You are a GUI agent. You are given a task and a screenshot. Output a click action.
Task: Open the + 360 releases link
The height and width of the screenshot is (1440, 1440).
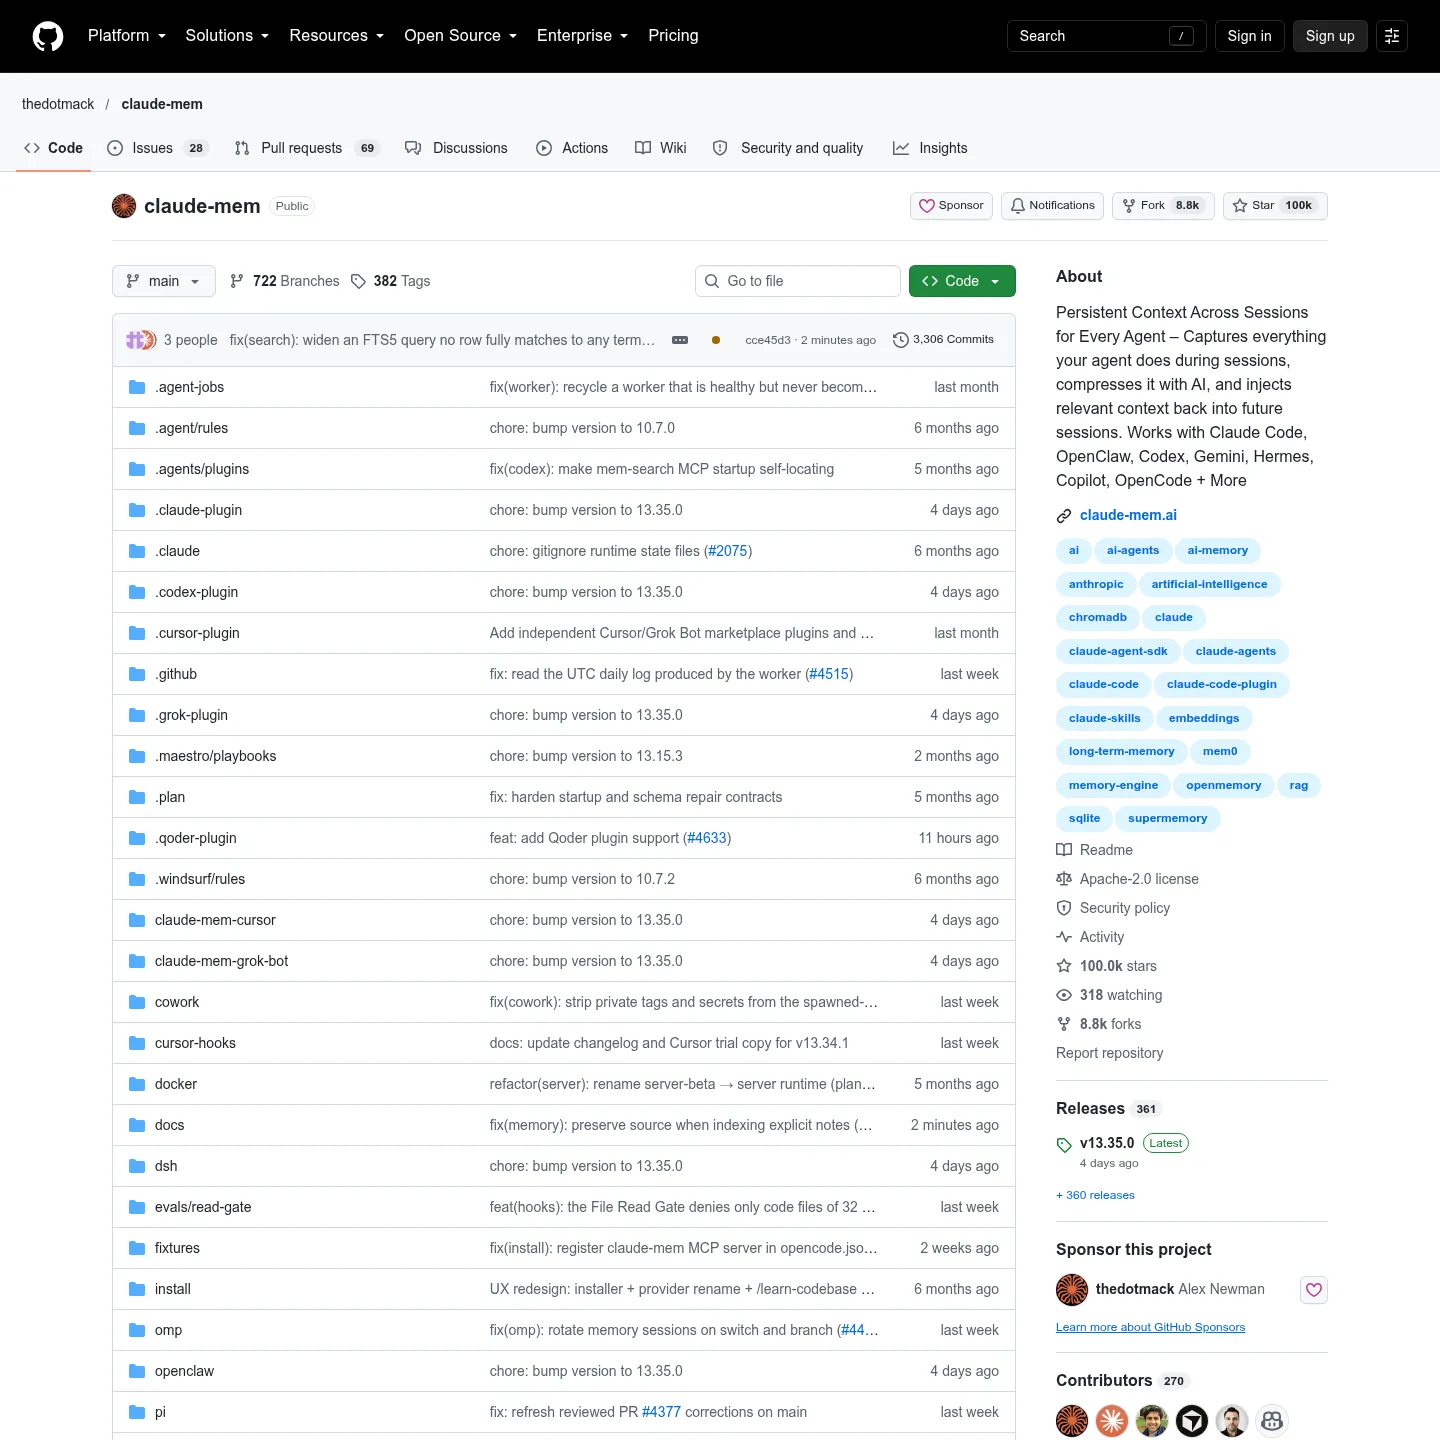1095,1195
